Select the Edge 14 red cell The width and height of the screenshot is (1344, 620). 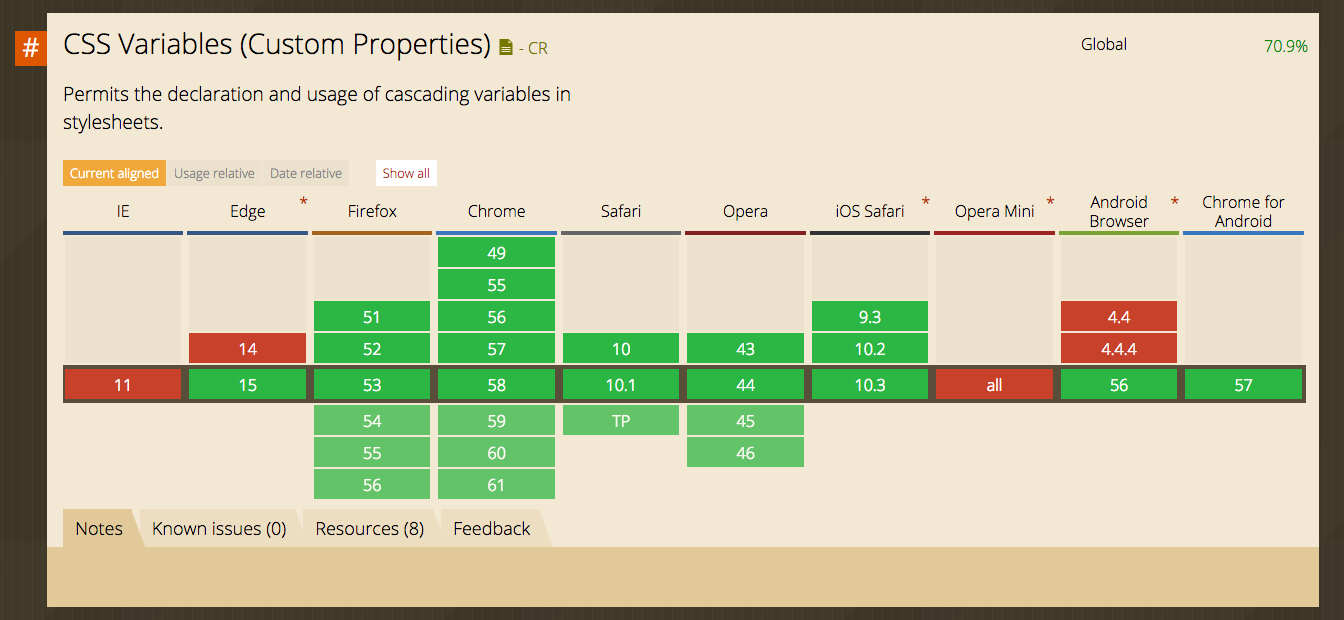click(247, 349)
